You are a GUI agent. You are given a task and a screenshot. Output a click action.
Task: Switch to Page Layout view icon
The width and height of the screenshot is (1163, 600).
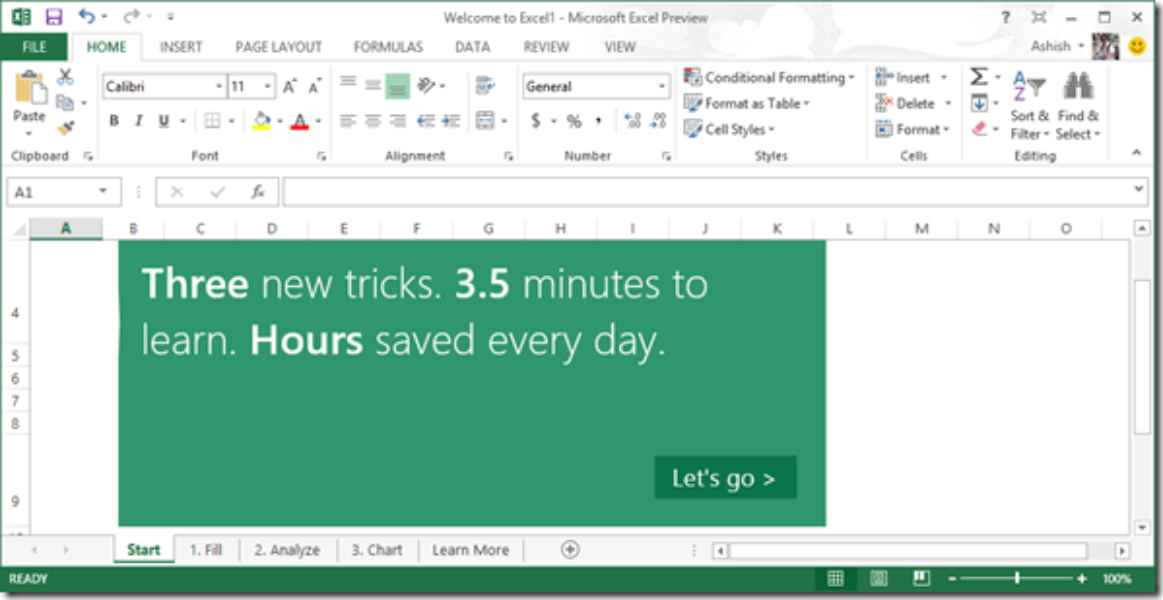(x=879, y=578)
